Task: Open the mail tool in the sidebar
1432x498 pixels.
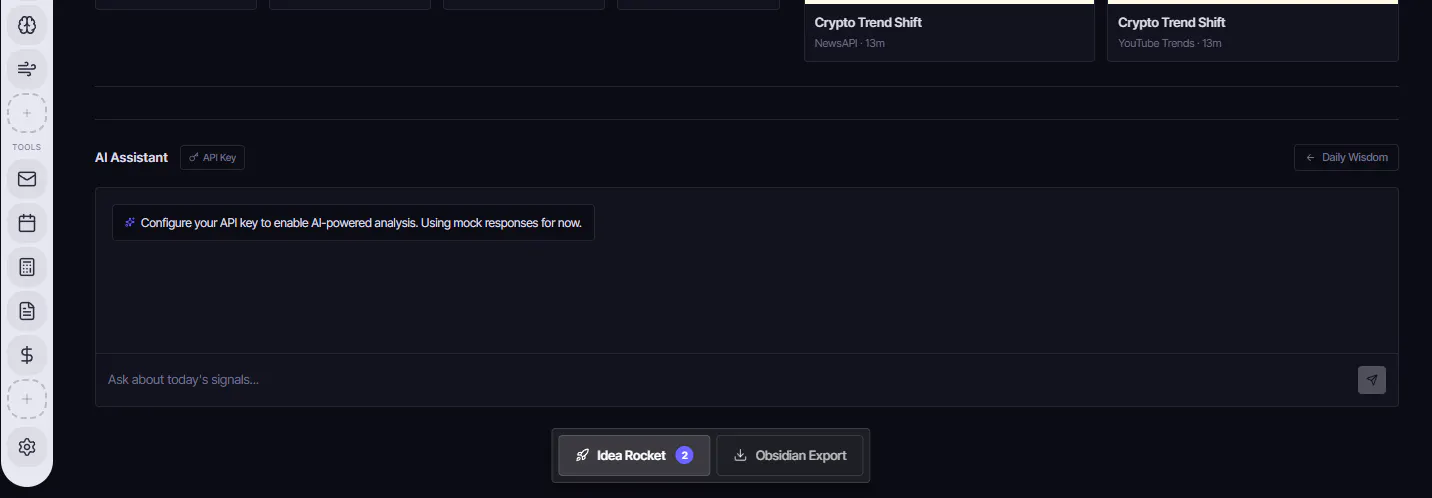Action: tap(27, 179)
